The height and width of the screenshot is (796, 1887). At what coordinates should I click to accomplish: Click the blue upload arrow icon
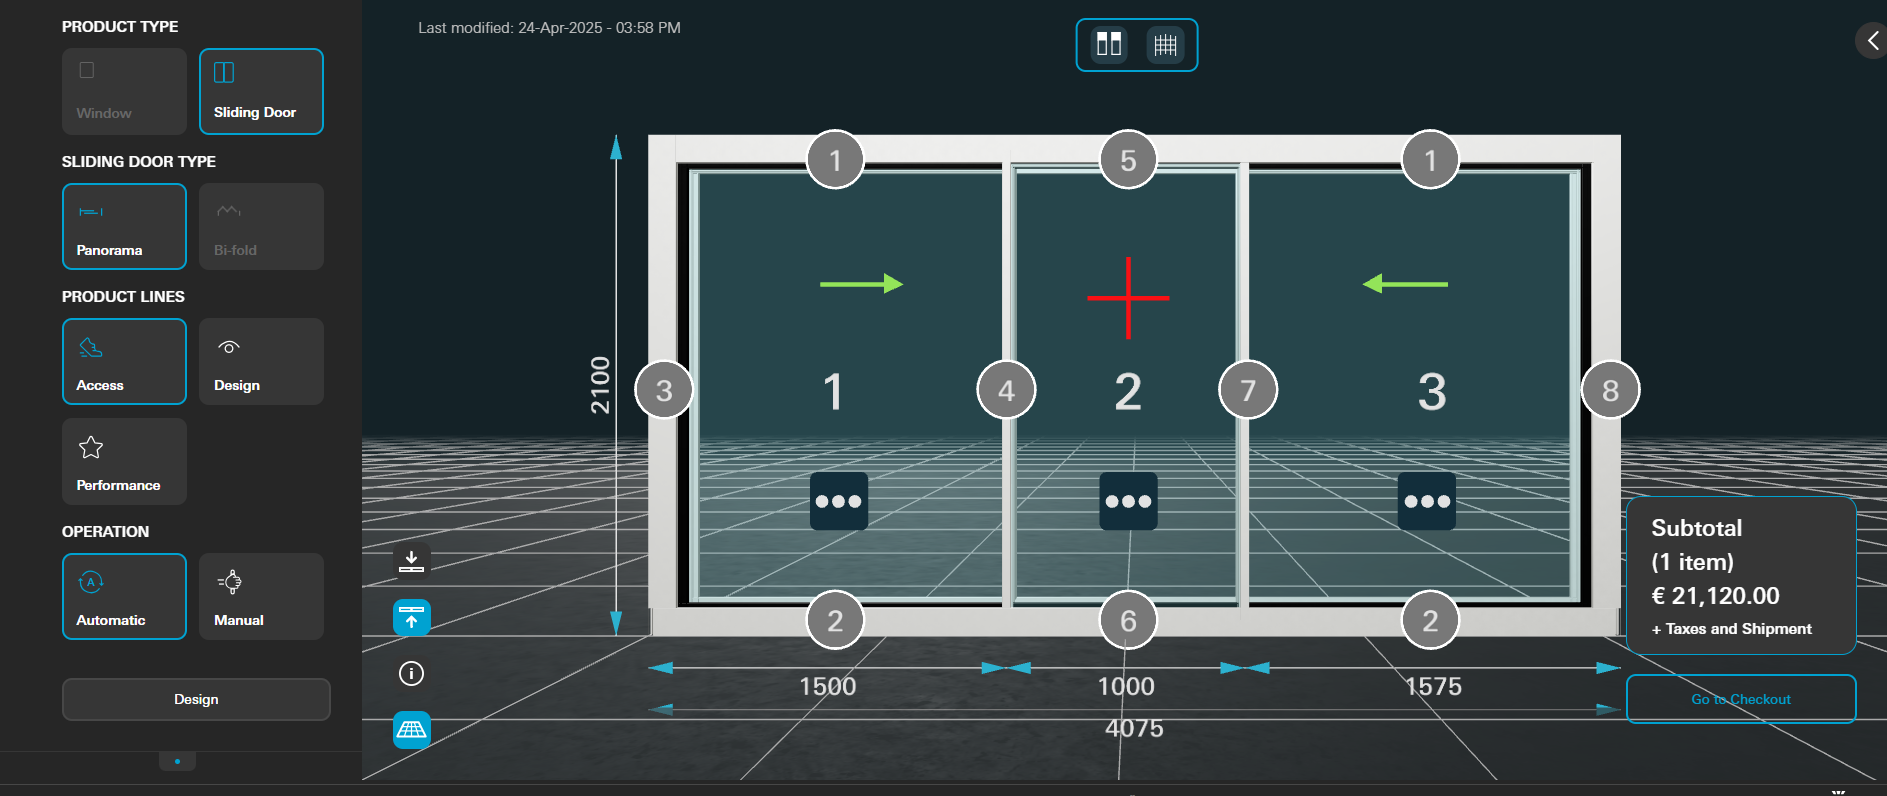(411, 617)
